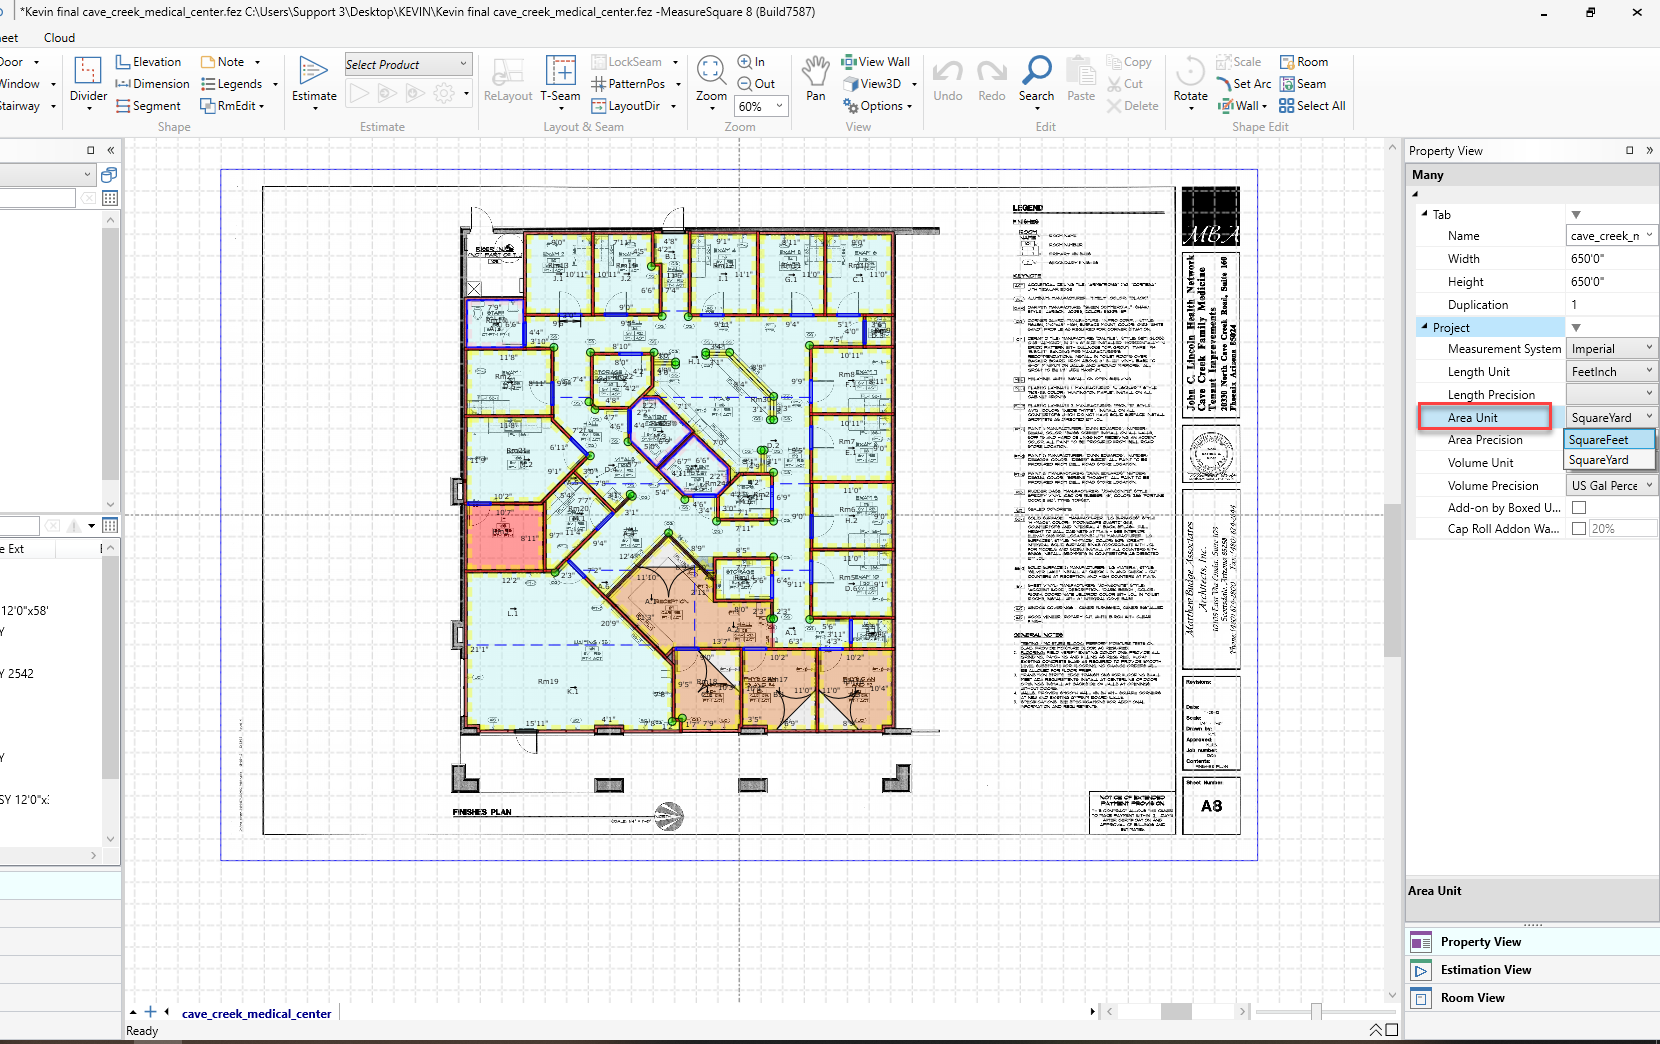
Task: Open the Stairway tool dropdown arrow
Action: coord(52,106)
